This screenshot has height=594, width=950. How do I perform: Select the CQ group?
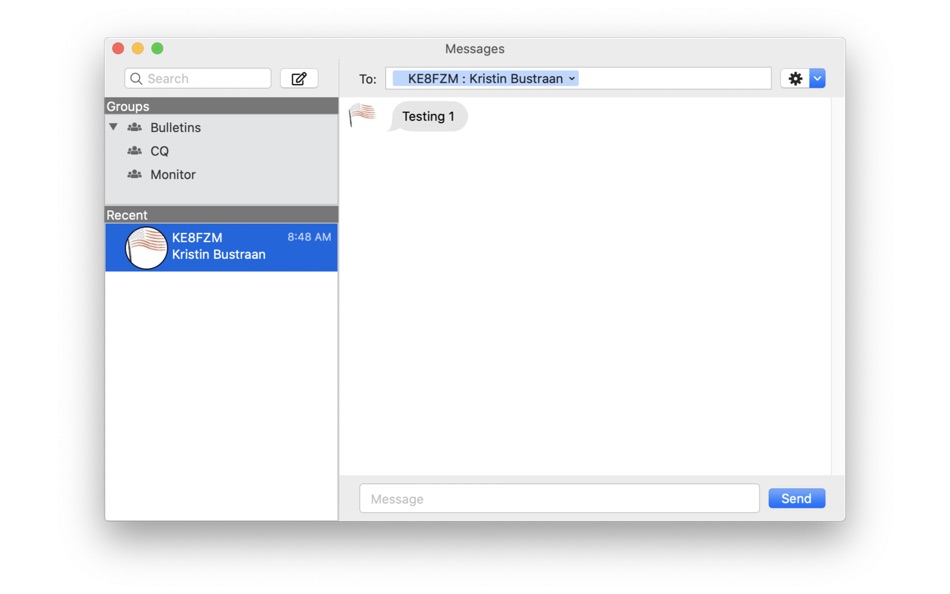[160, 151]
